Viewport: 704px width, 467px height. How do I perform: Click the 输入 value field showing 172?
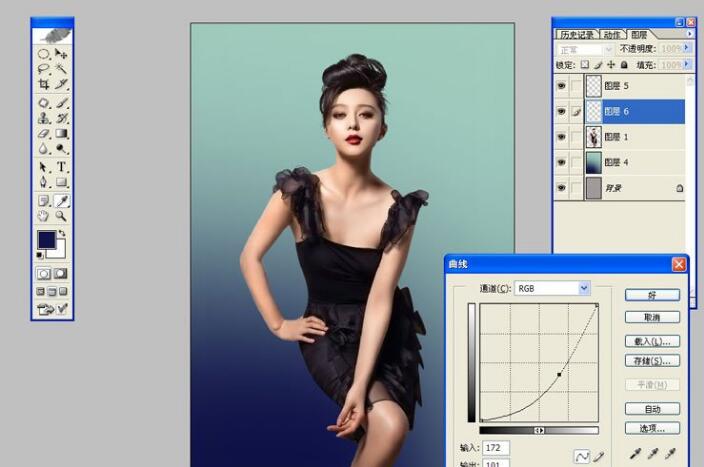tap(496, 448)
